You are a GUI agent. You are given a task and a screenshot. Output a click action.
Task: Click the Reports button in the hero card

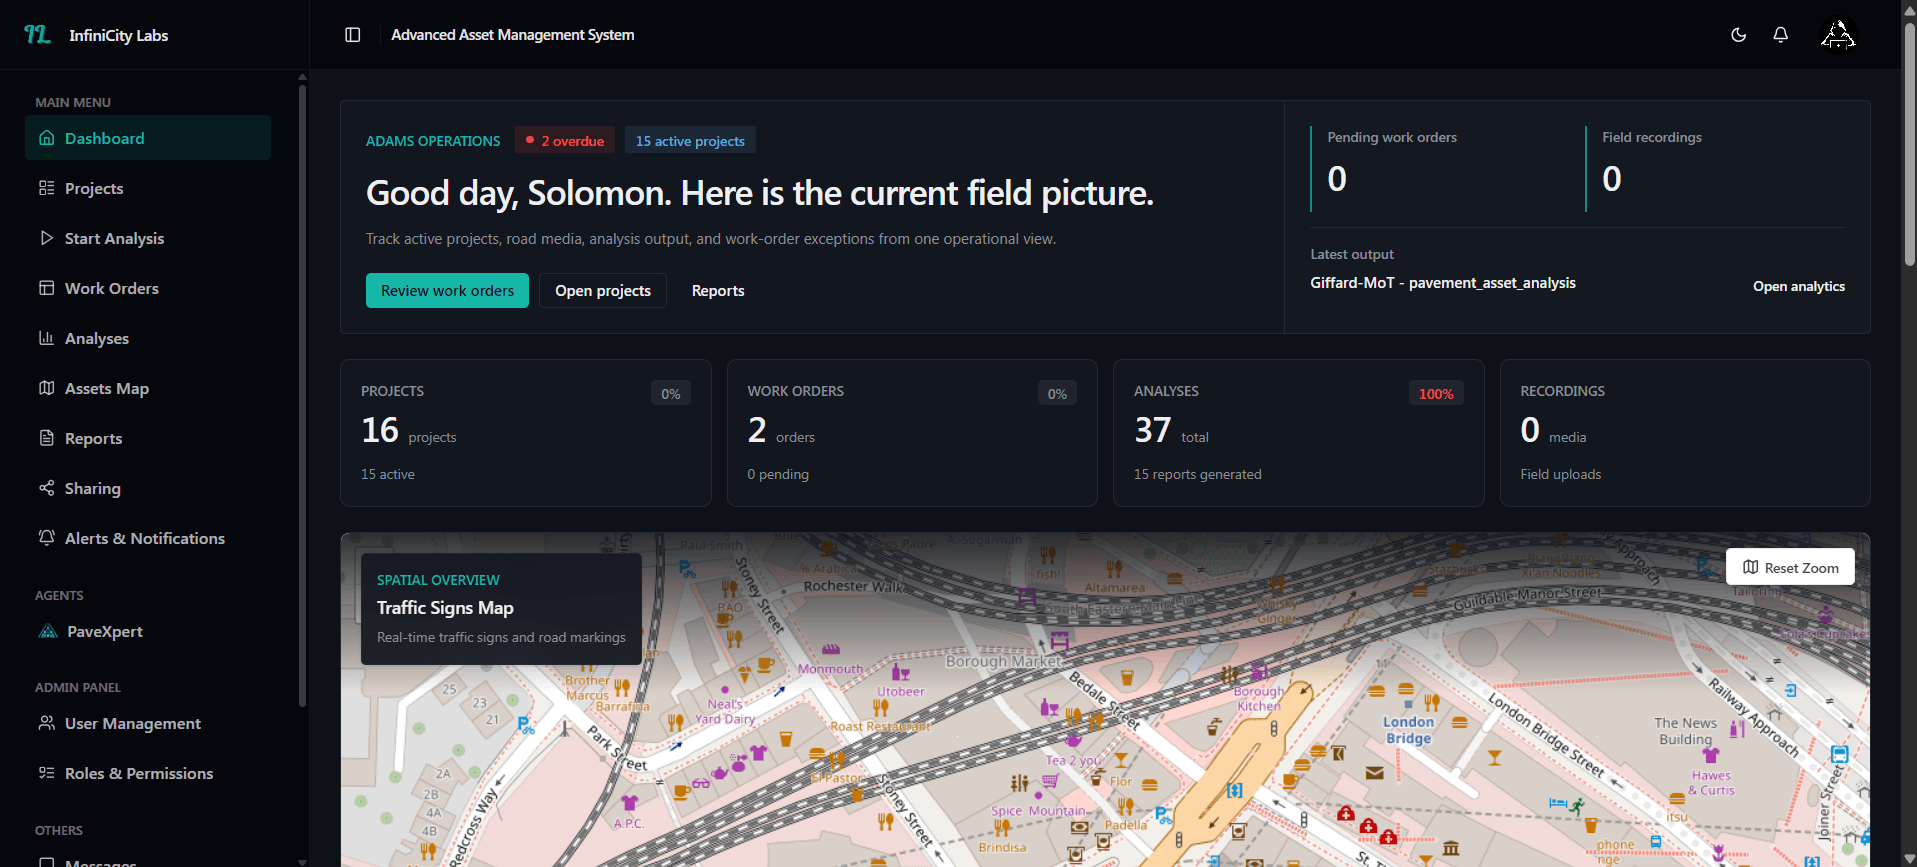coord(718,290)
